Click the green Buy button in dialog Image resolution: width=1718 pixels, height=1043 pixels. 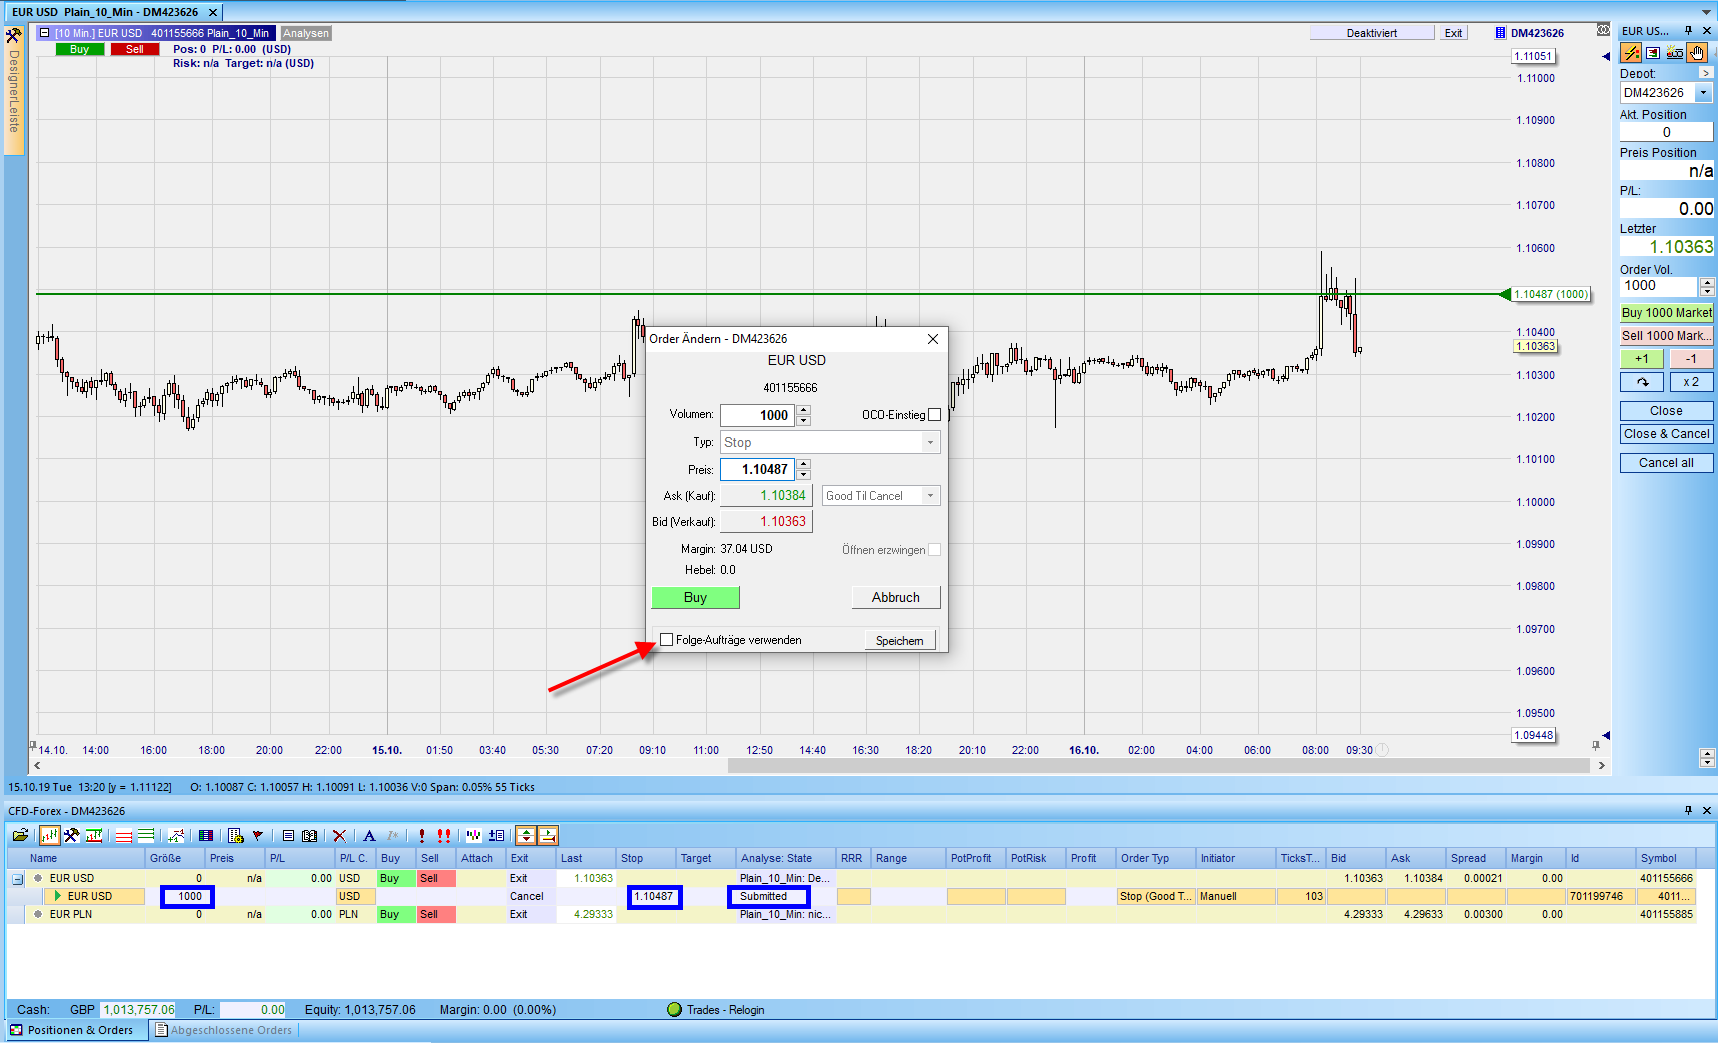tap(695, 598)
